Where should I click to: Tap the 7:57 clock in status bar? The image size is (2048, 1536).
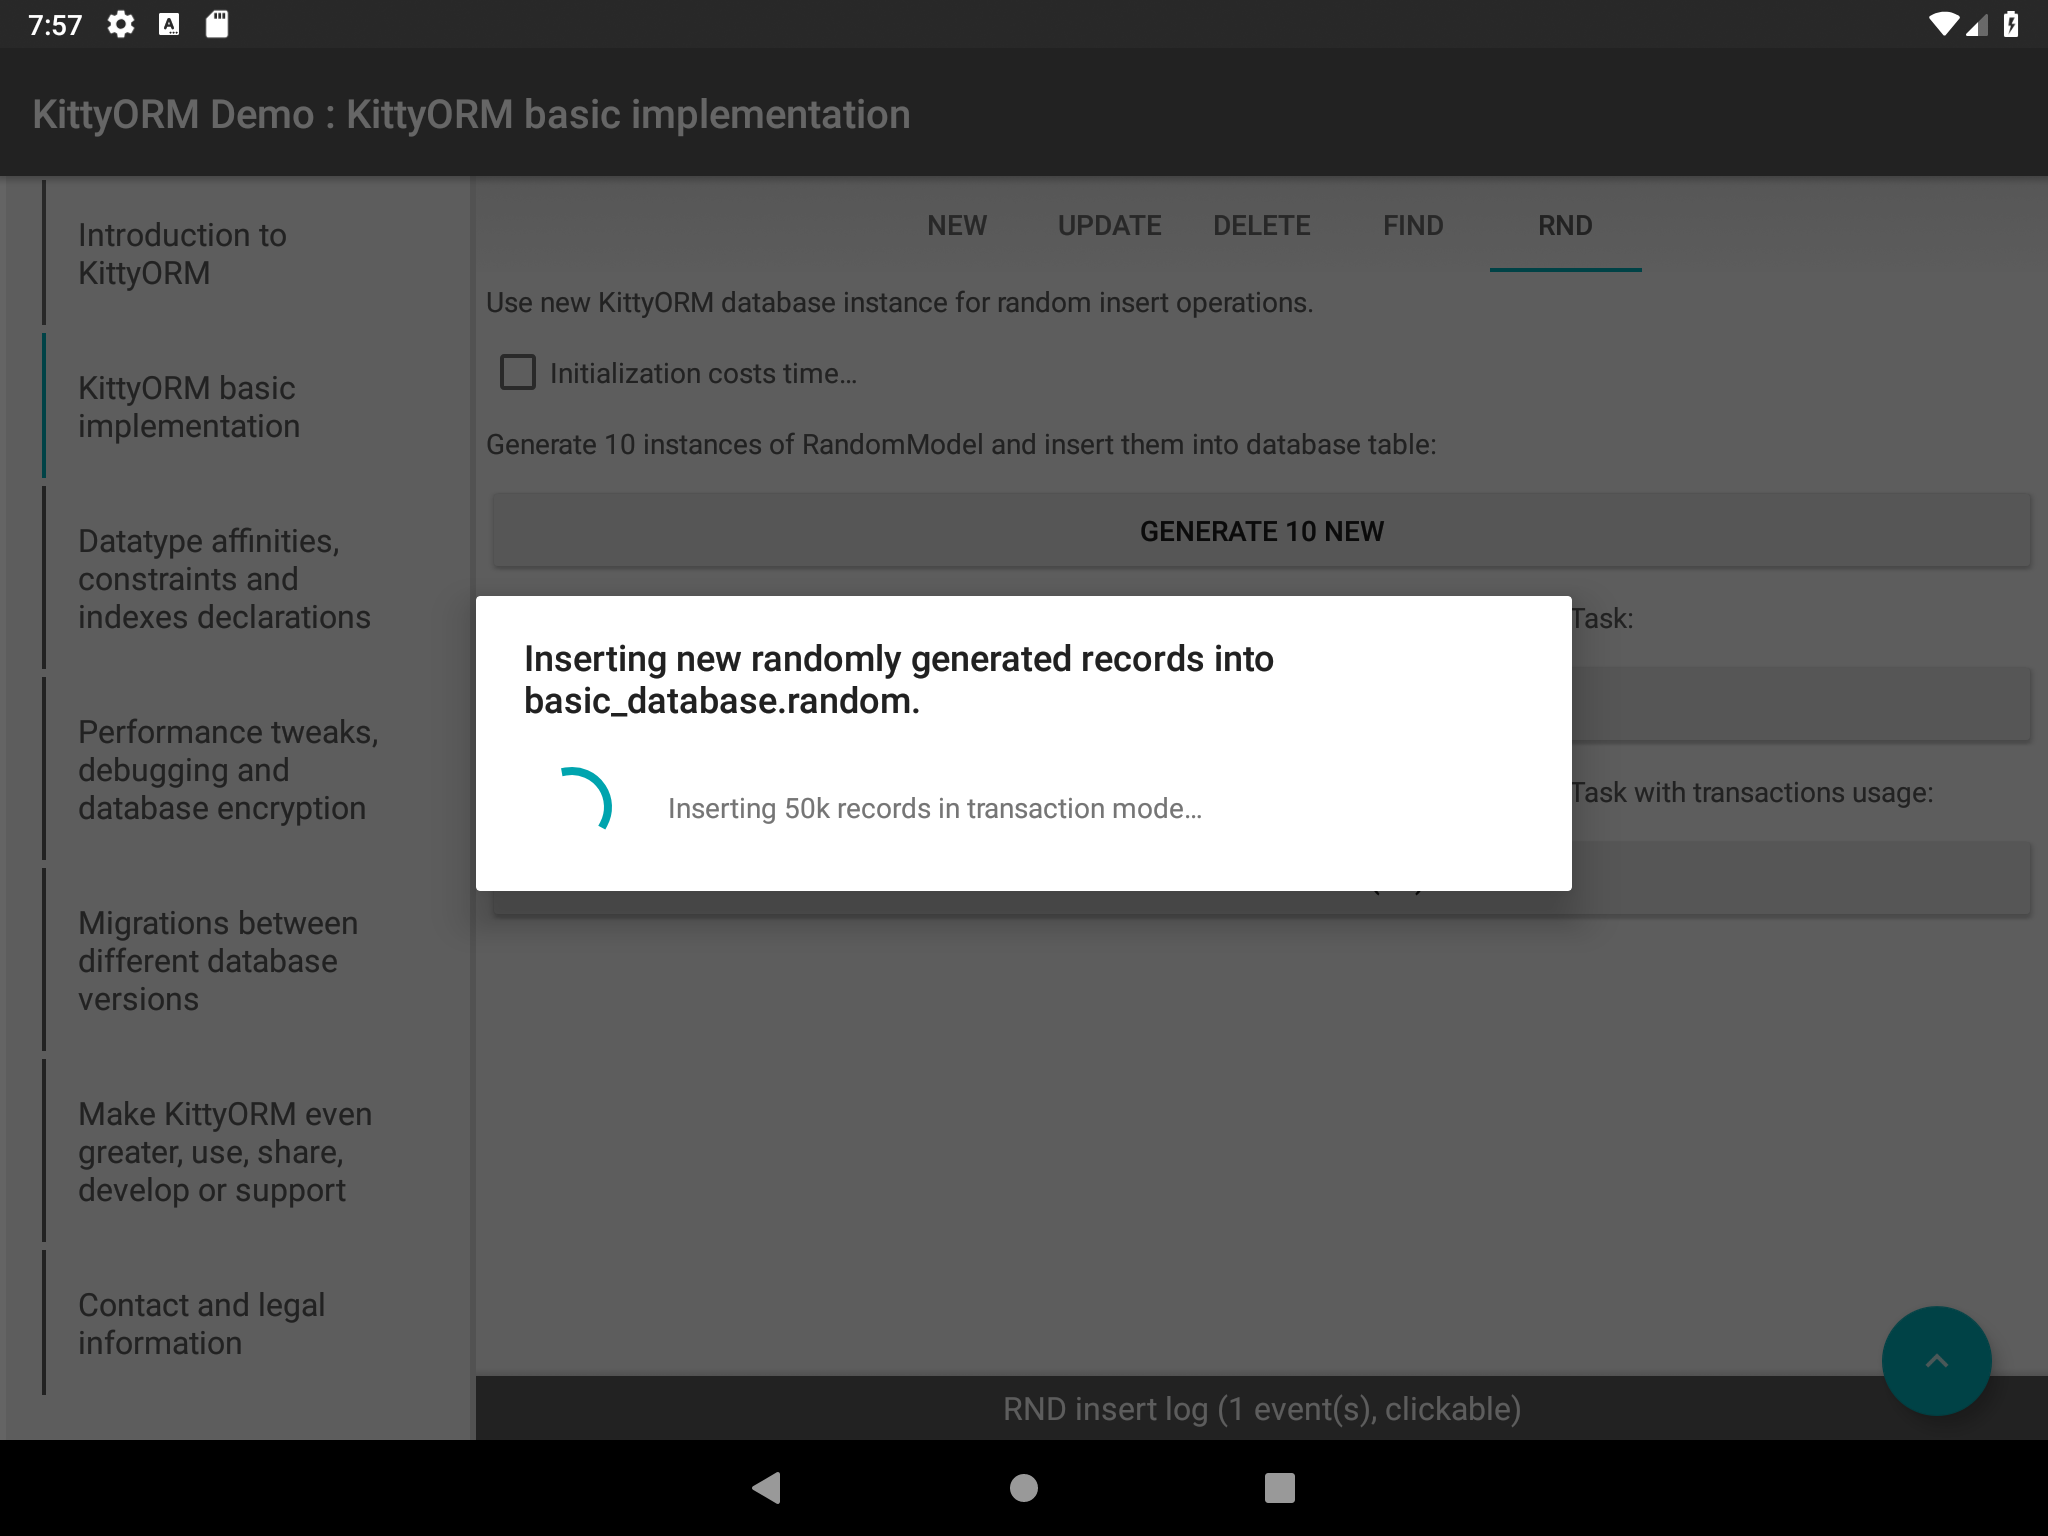click(55, 24)
